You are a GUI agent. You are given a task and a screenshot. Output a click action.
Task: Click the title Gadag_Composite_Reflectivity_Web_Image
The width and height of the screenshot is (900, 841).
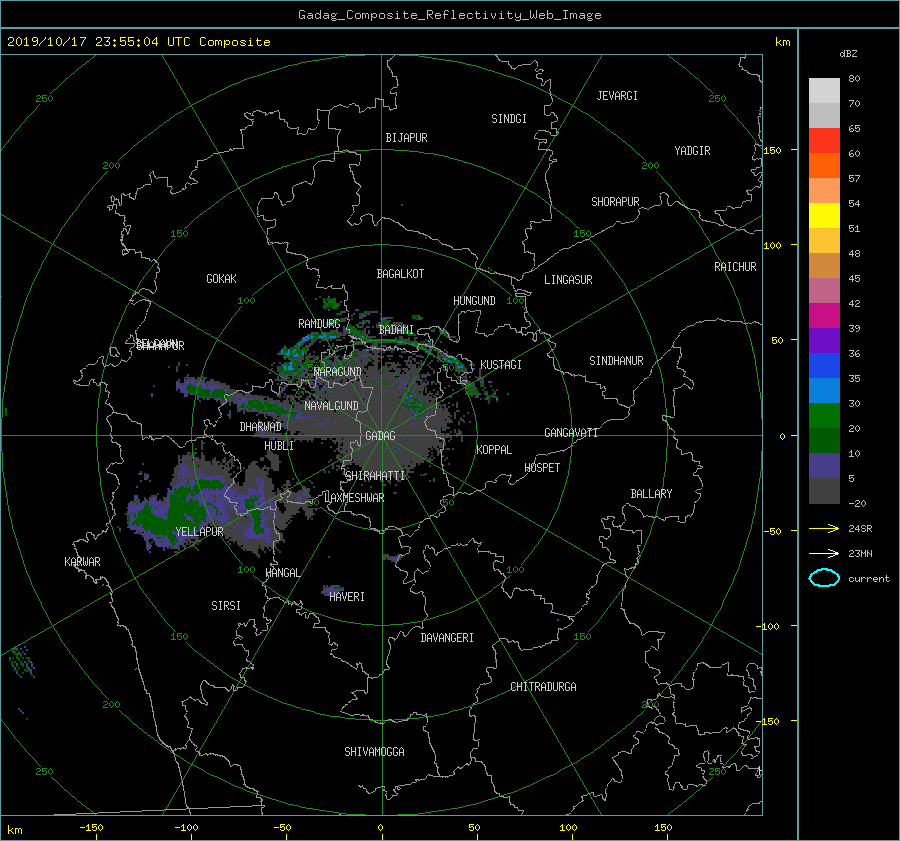pyautogui.click(x=449, y=15)
